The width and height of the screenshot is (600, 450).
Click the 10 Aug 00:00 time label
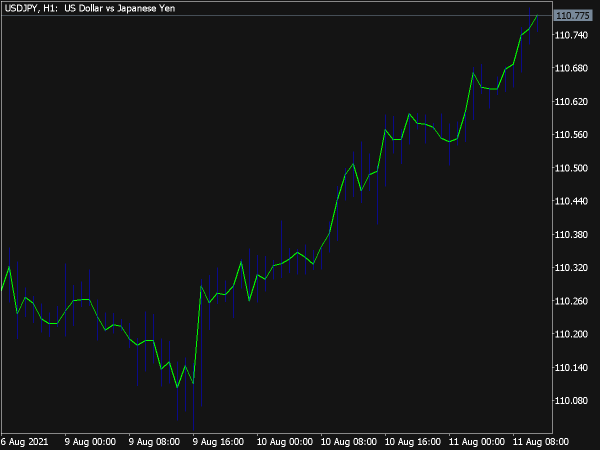coord(285,442)
